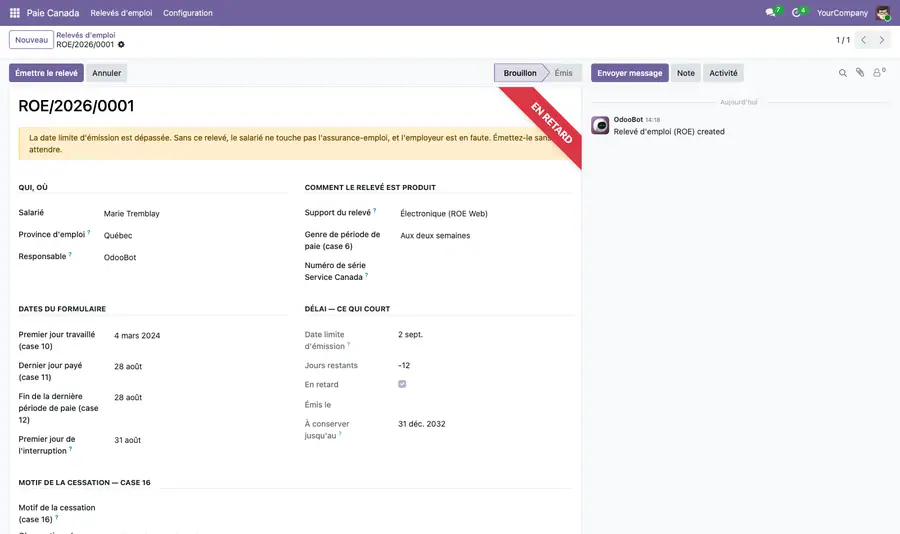Show help tooltip for Date limite d'émission

tap(348, 345)
